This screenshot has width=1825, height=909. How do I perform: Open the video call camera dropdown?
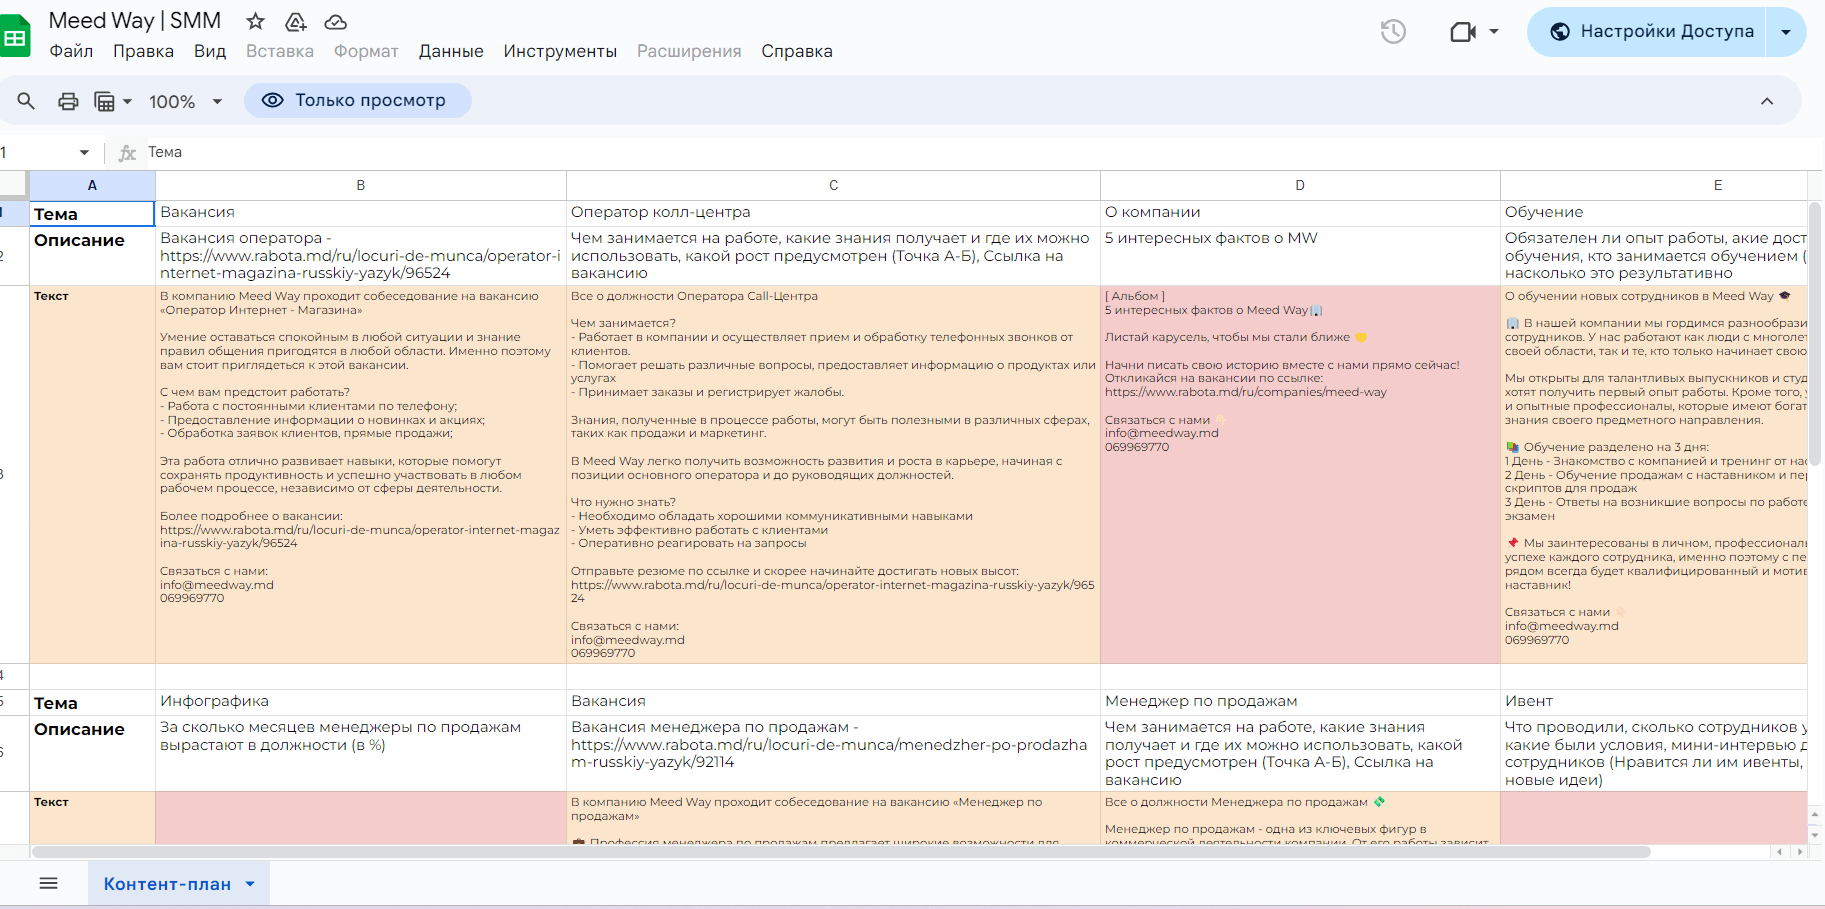point(1475,32)
